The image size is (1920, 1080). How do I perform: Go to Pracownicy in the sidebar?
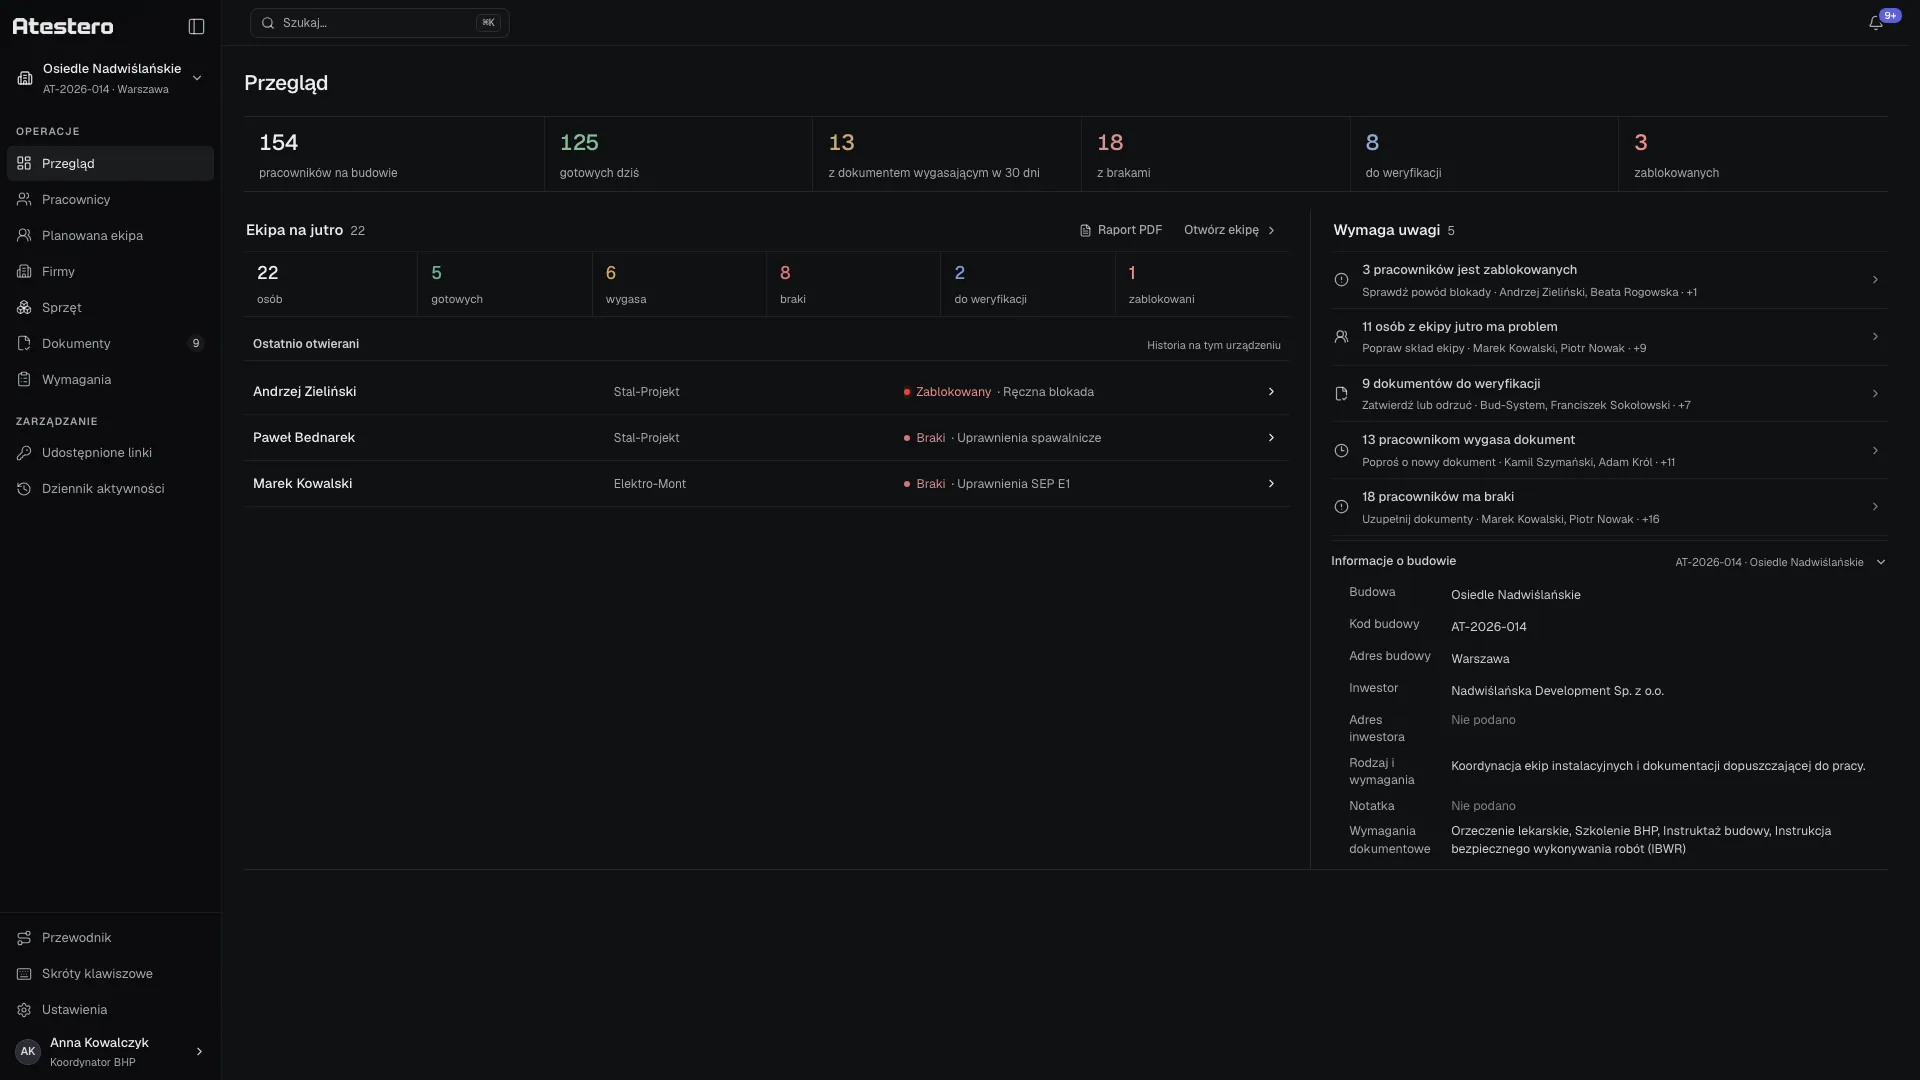pos(110,199)
